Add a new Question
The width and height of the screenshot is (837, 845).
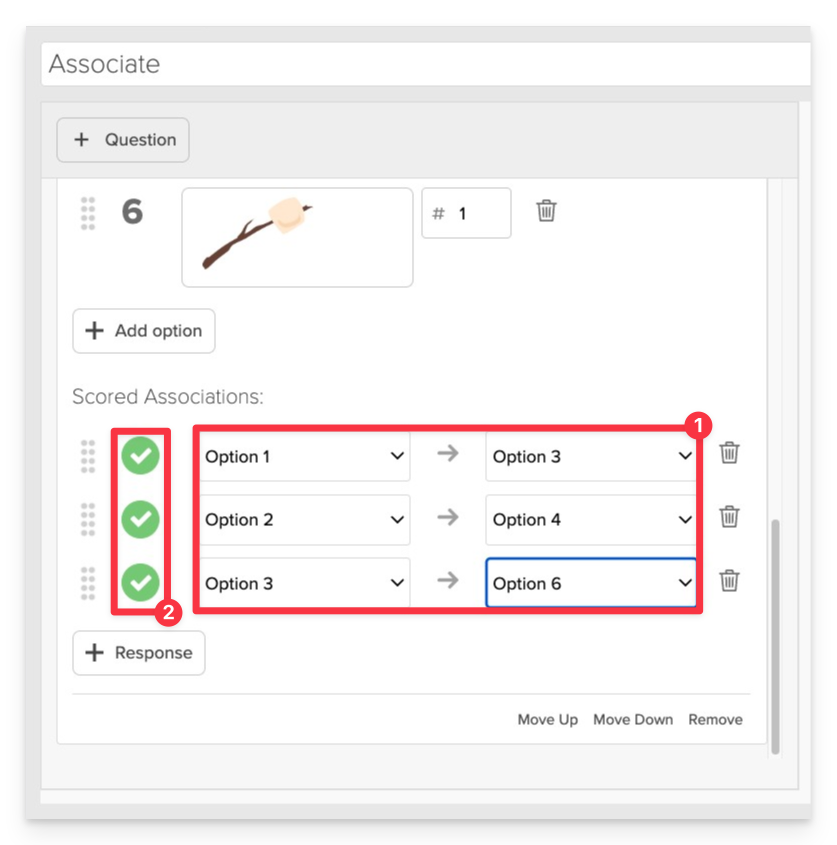pos(123,140)
